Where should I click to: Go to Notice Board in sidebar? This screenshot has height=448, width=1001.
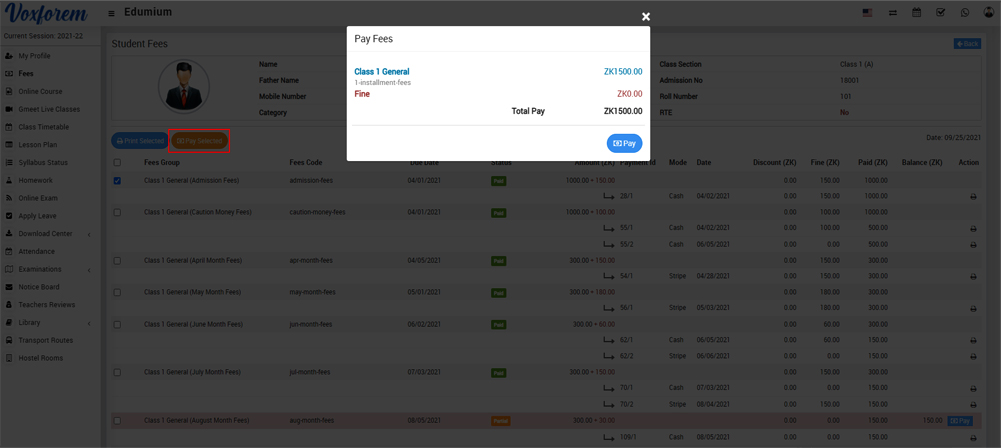click(x=38, y=287)
